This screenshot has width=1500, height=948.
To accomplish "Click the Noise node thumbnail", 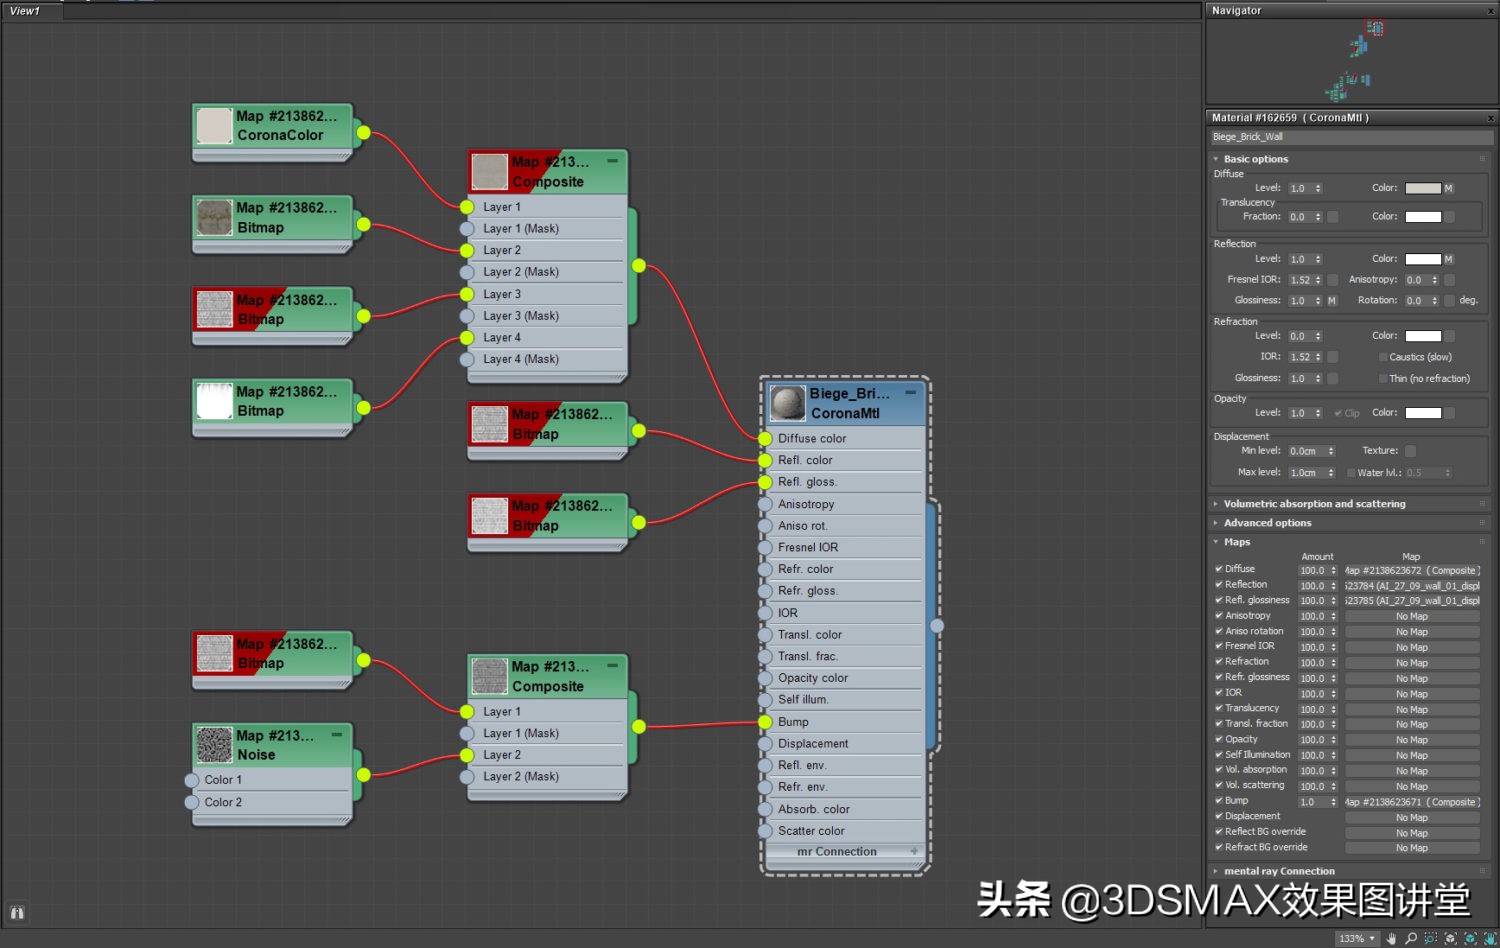I will pyautogui.click(x=214, y=745).
